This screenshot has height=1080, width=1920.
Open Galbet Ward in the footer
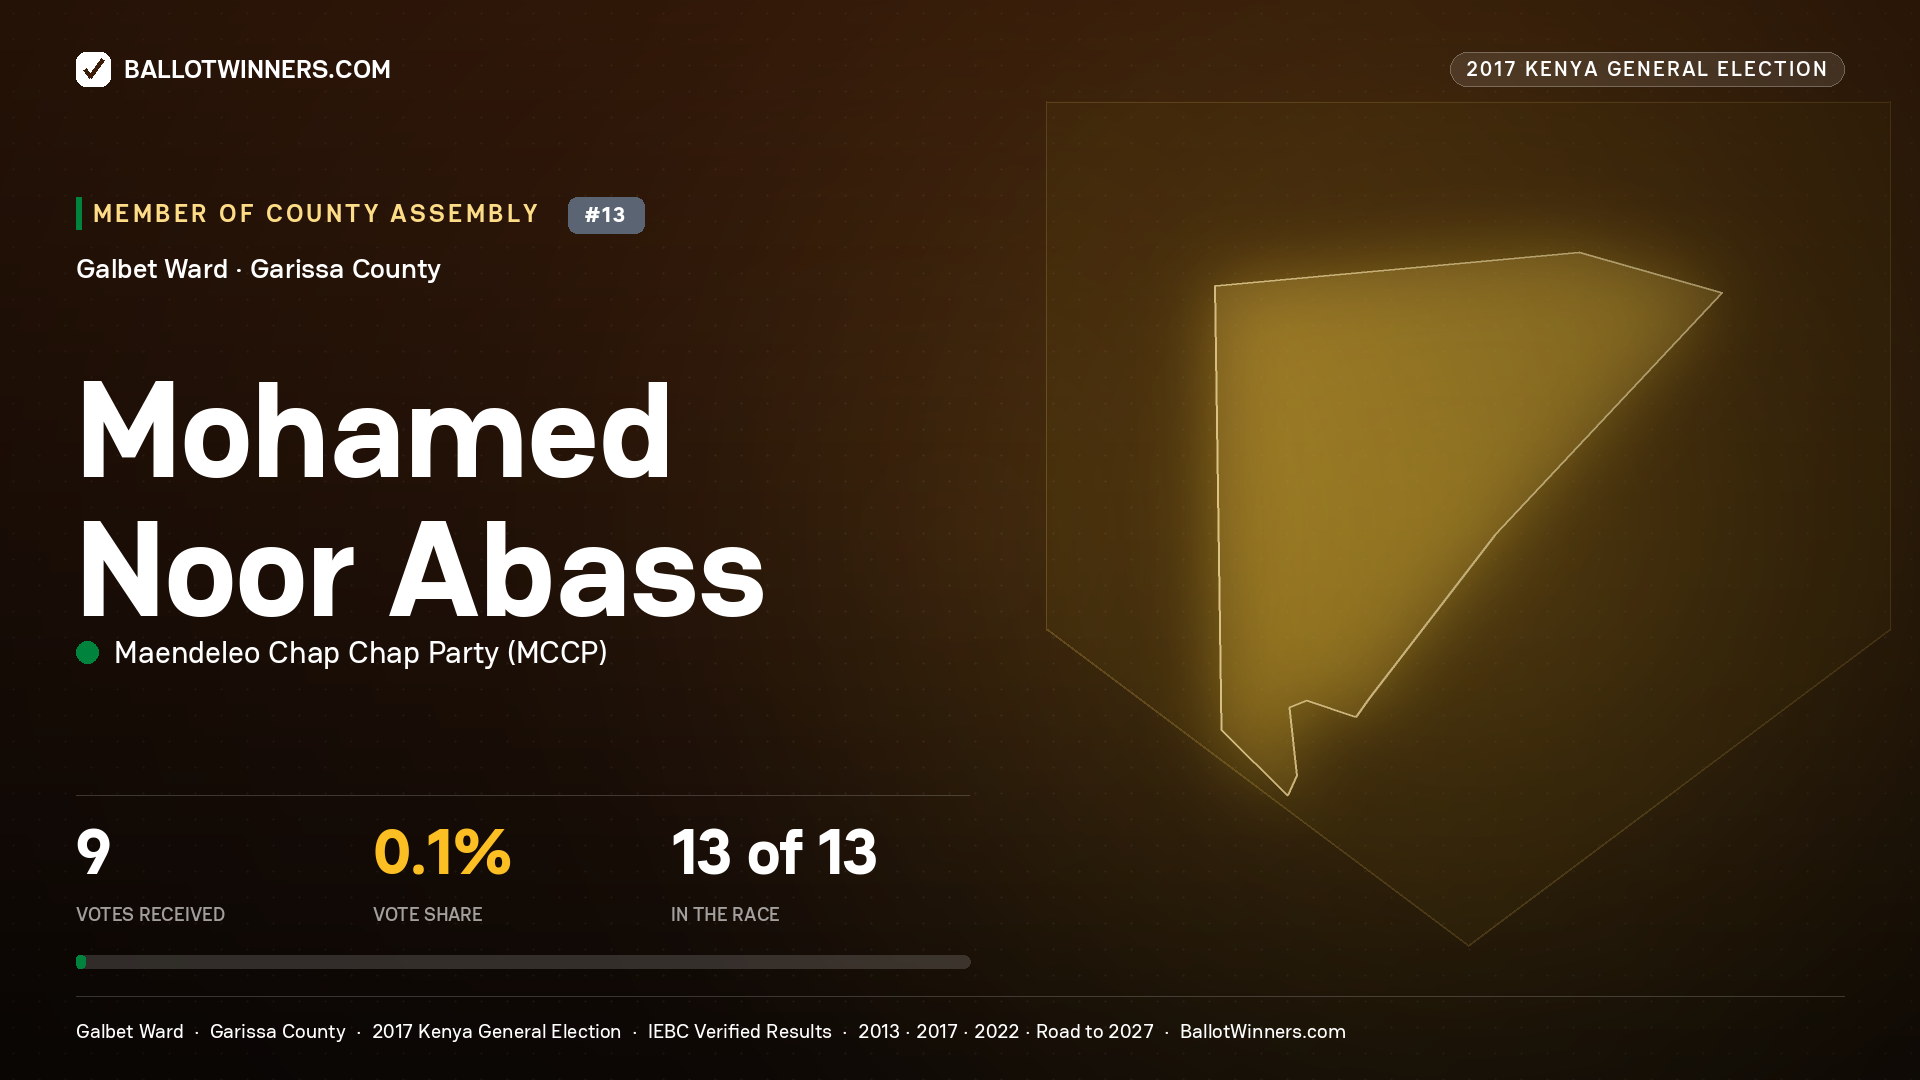pyautogui.click(x=130, y=1031)
